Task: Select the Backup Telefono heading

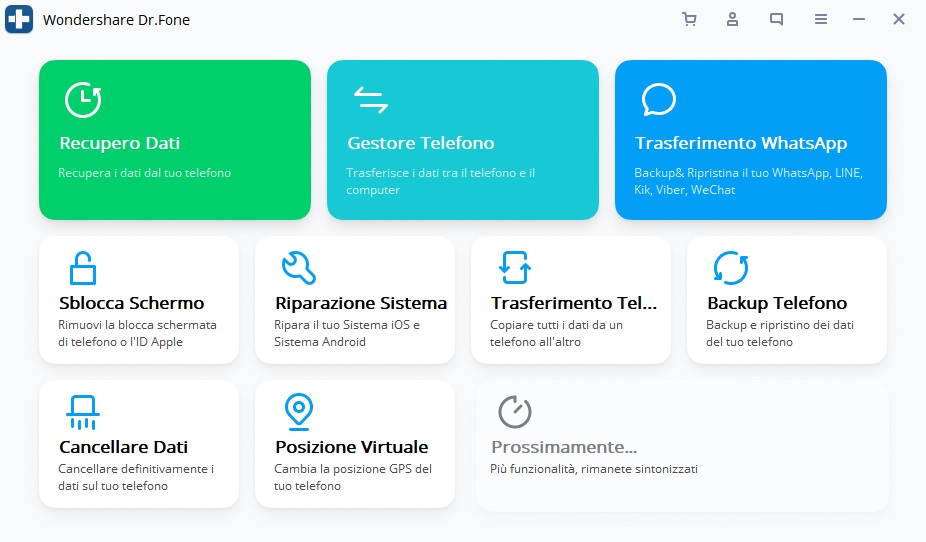Action: point(777,303)
